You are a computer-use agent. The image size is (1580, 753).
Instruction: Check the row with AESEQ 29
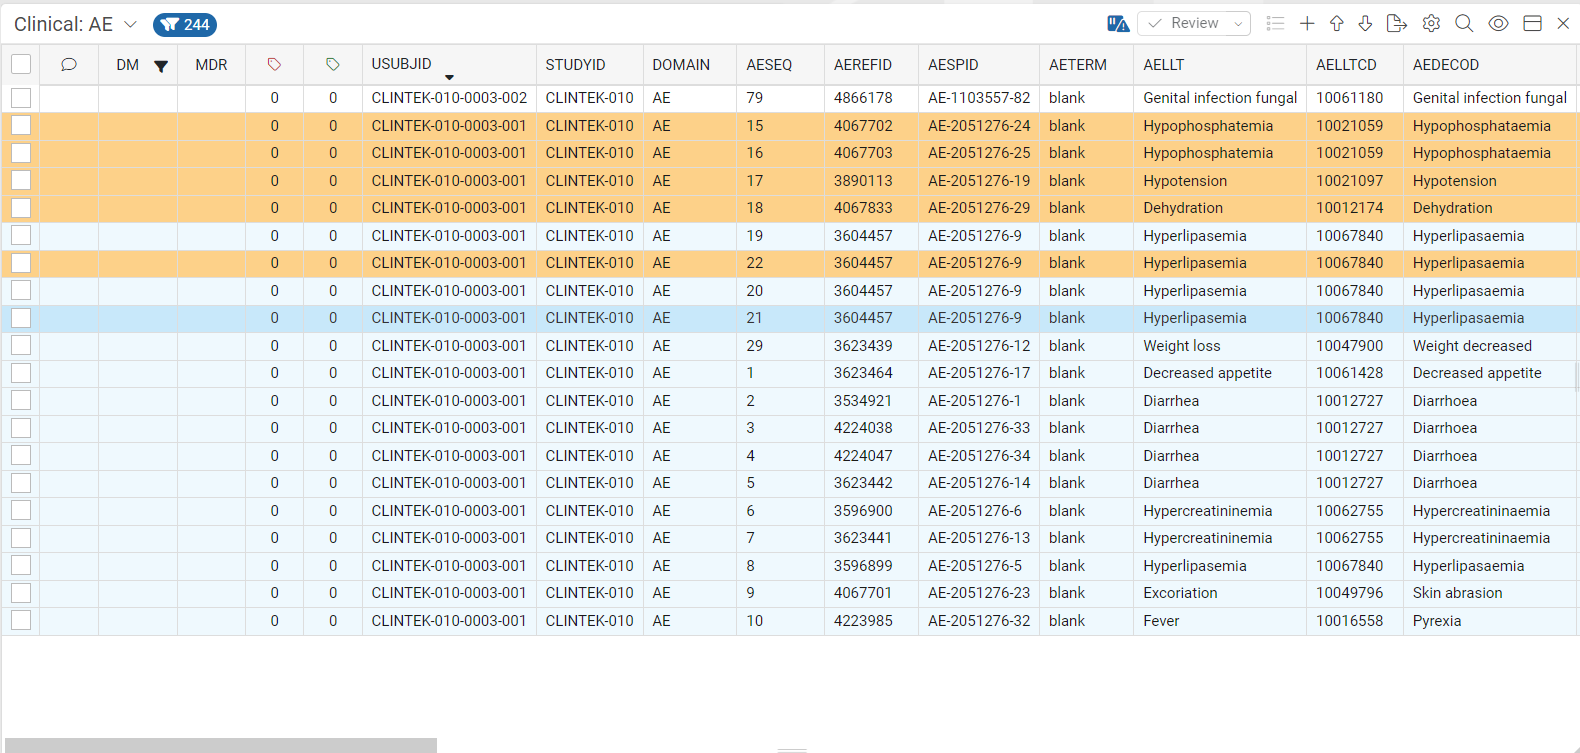pos(21,346)
